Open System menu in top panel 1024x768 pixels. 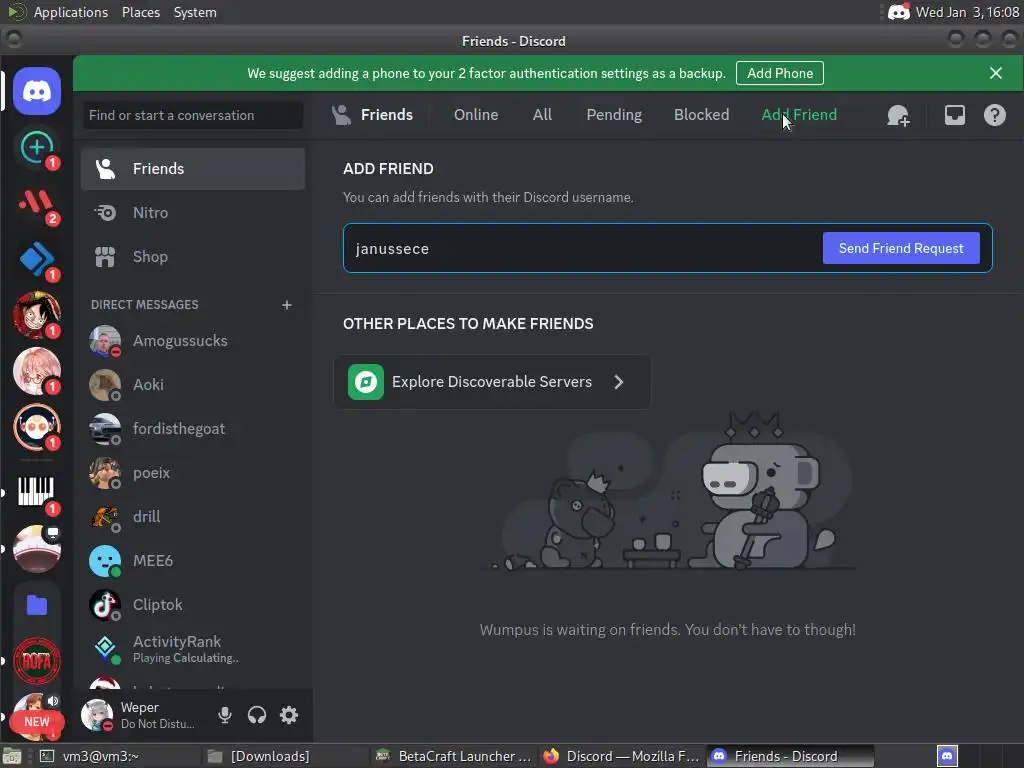[195, 12]
